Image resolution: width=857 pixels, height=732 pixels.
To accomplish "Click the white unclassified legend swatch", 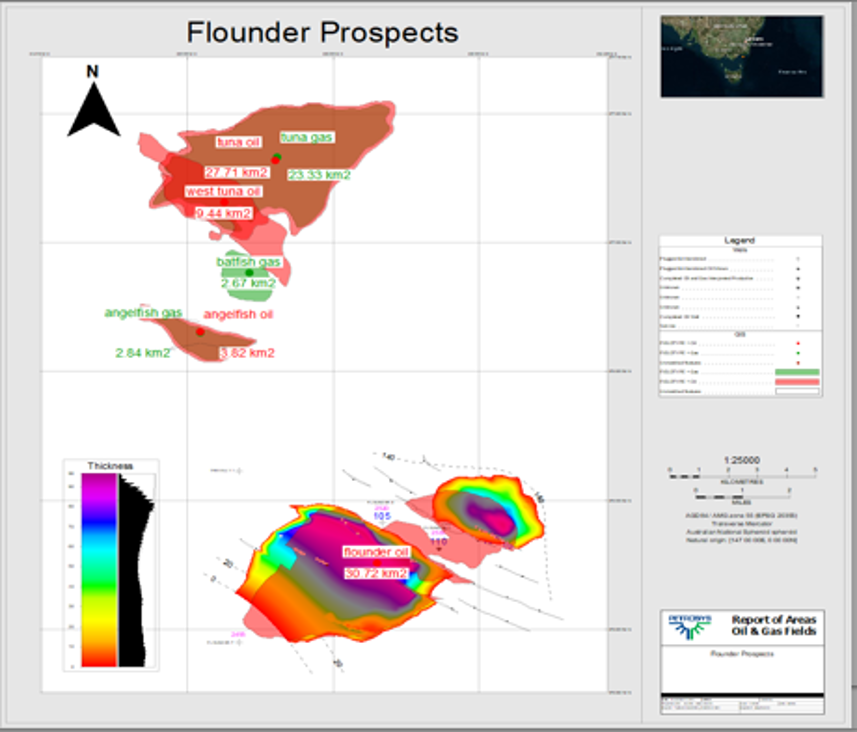I will pyautogui.click(x=797, y=391).
